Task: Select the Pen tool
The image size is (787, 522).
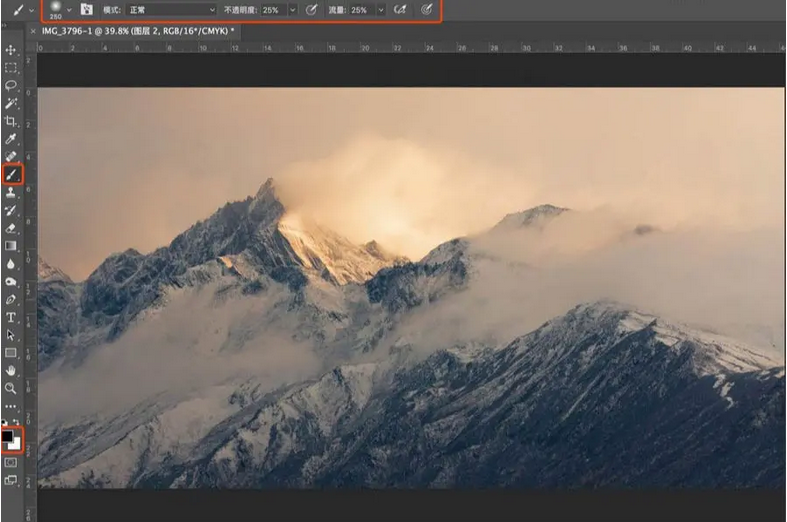Action: 11,300
